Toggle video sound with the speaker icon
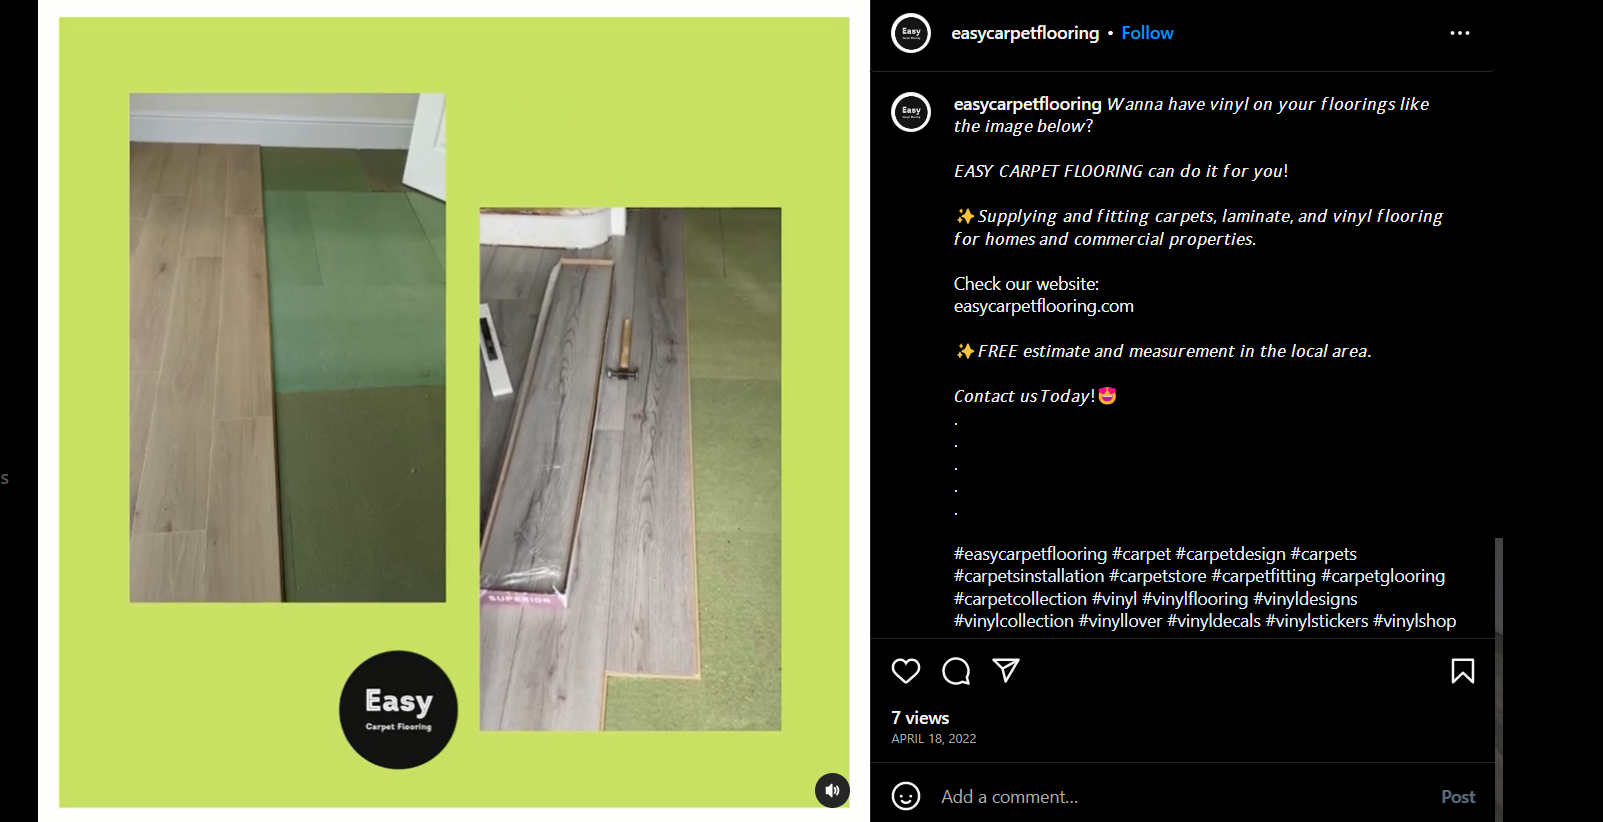 (832, 790)
